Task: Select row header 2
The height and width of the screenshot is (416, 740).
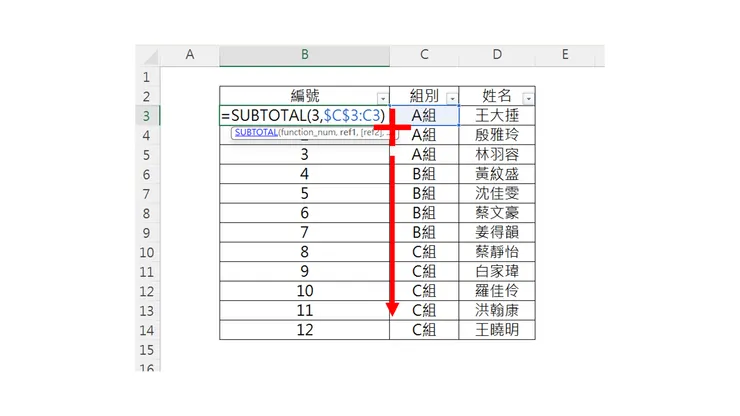Action: point(147,96)
